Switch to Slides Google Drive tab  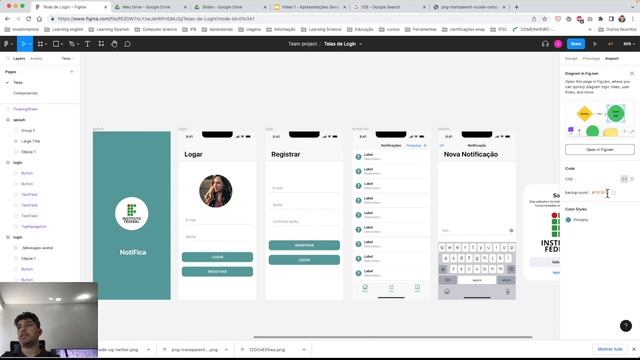point(229,7)
